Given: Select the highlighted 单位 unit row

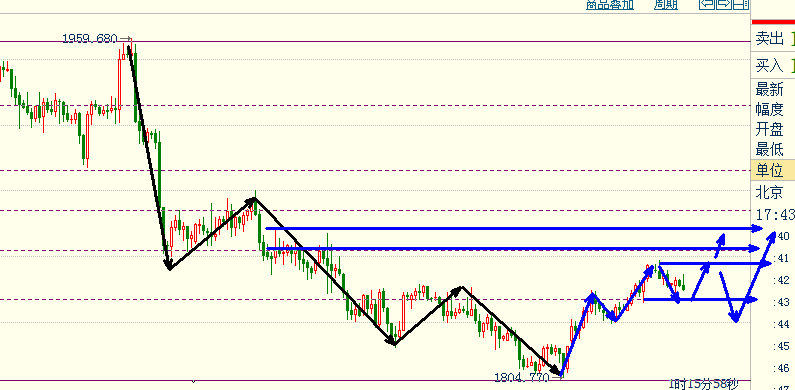Looking at the screenshot, I should click(x=773, y=170).
